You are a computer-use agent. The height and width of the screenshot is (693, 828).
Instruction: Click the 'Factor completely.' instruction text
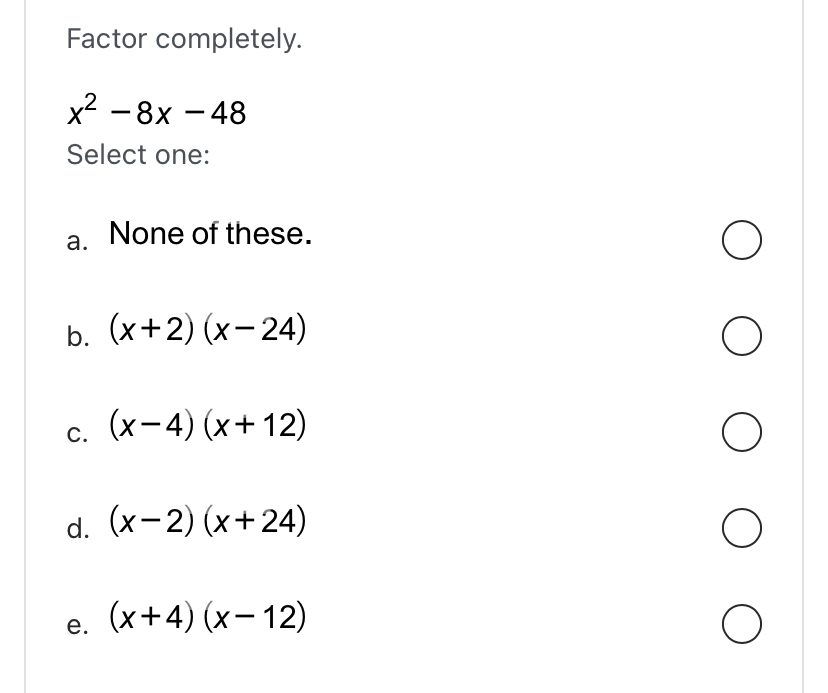(x=184, y=40)
